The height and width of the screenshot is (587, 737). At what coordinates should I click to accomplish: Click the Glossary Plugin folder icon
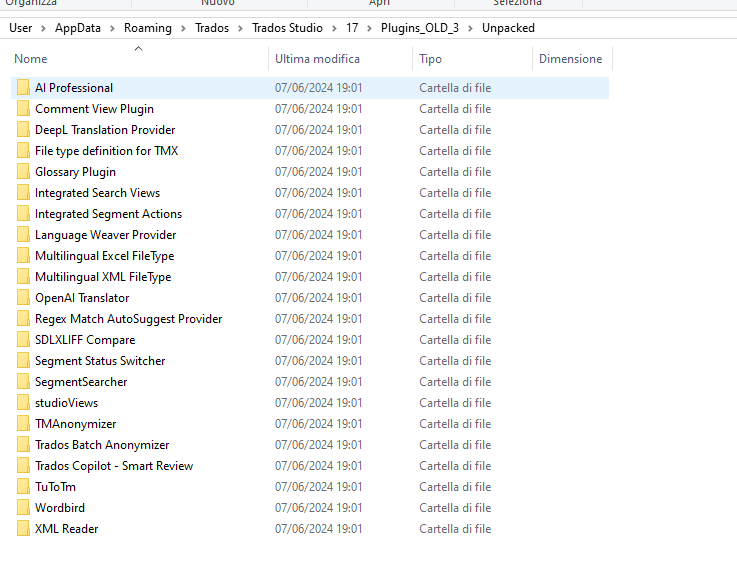23,172
